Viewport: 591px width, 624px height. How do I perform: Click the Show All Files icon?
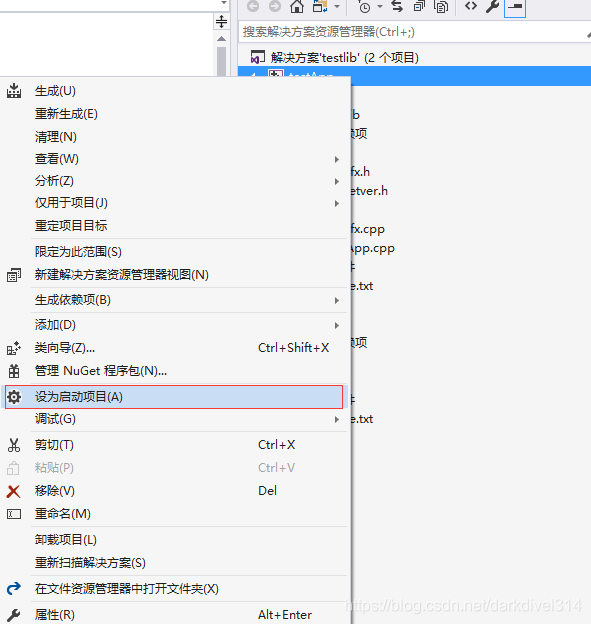click(x=441, y=7)
